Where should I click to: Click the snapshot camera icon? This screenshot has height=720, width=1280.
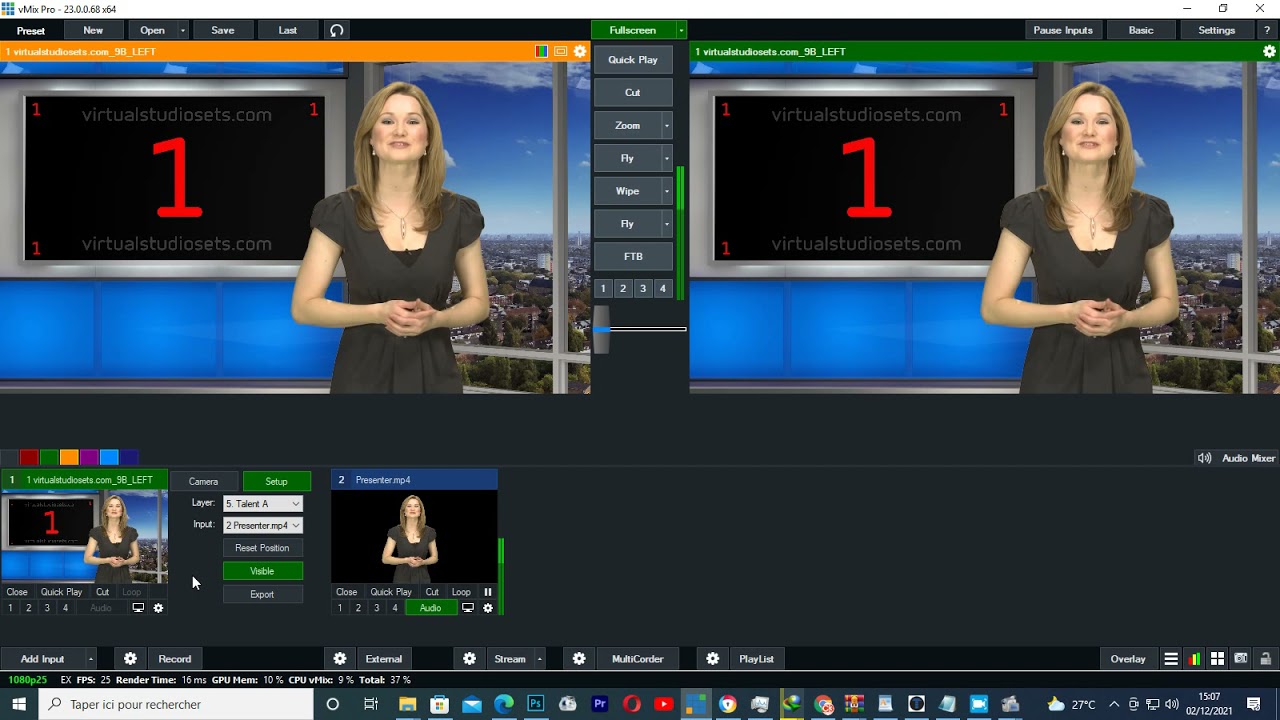pos(1241,659)
